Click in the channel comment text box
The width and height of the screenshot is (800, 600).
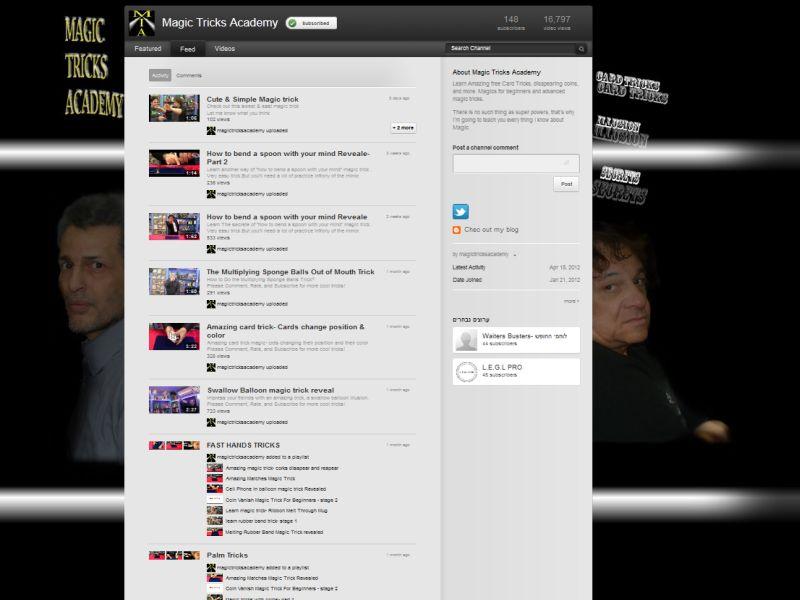[516, 164]
